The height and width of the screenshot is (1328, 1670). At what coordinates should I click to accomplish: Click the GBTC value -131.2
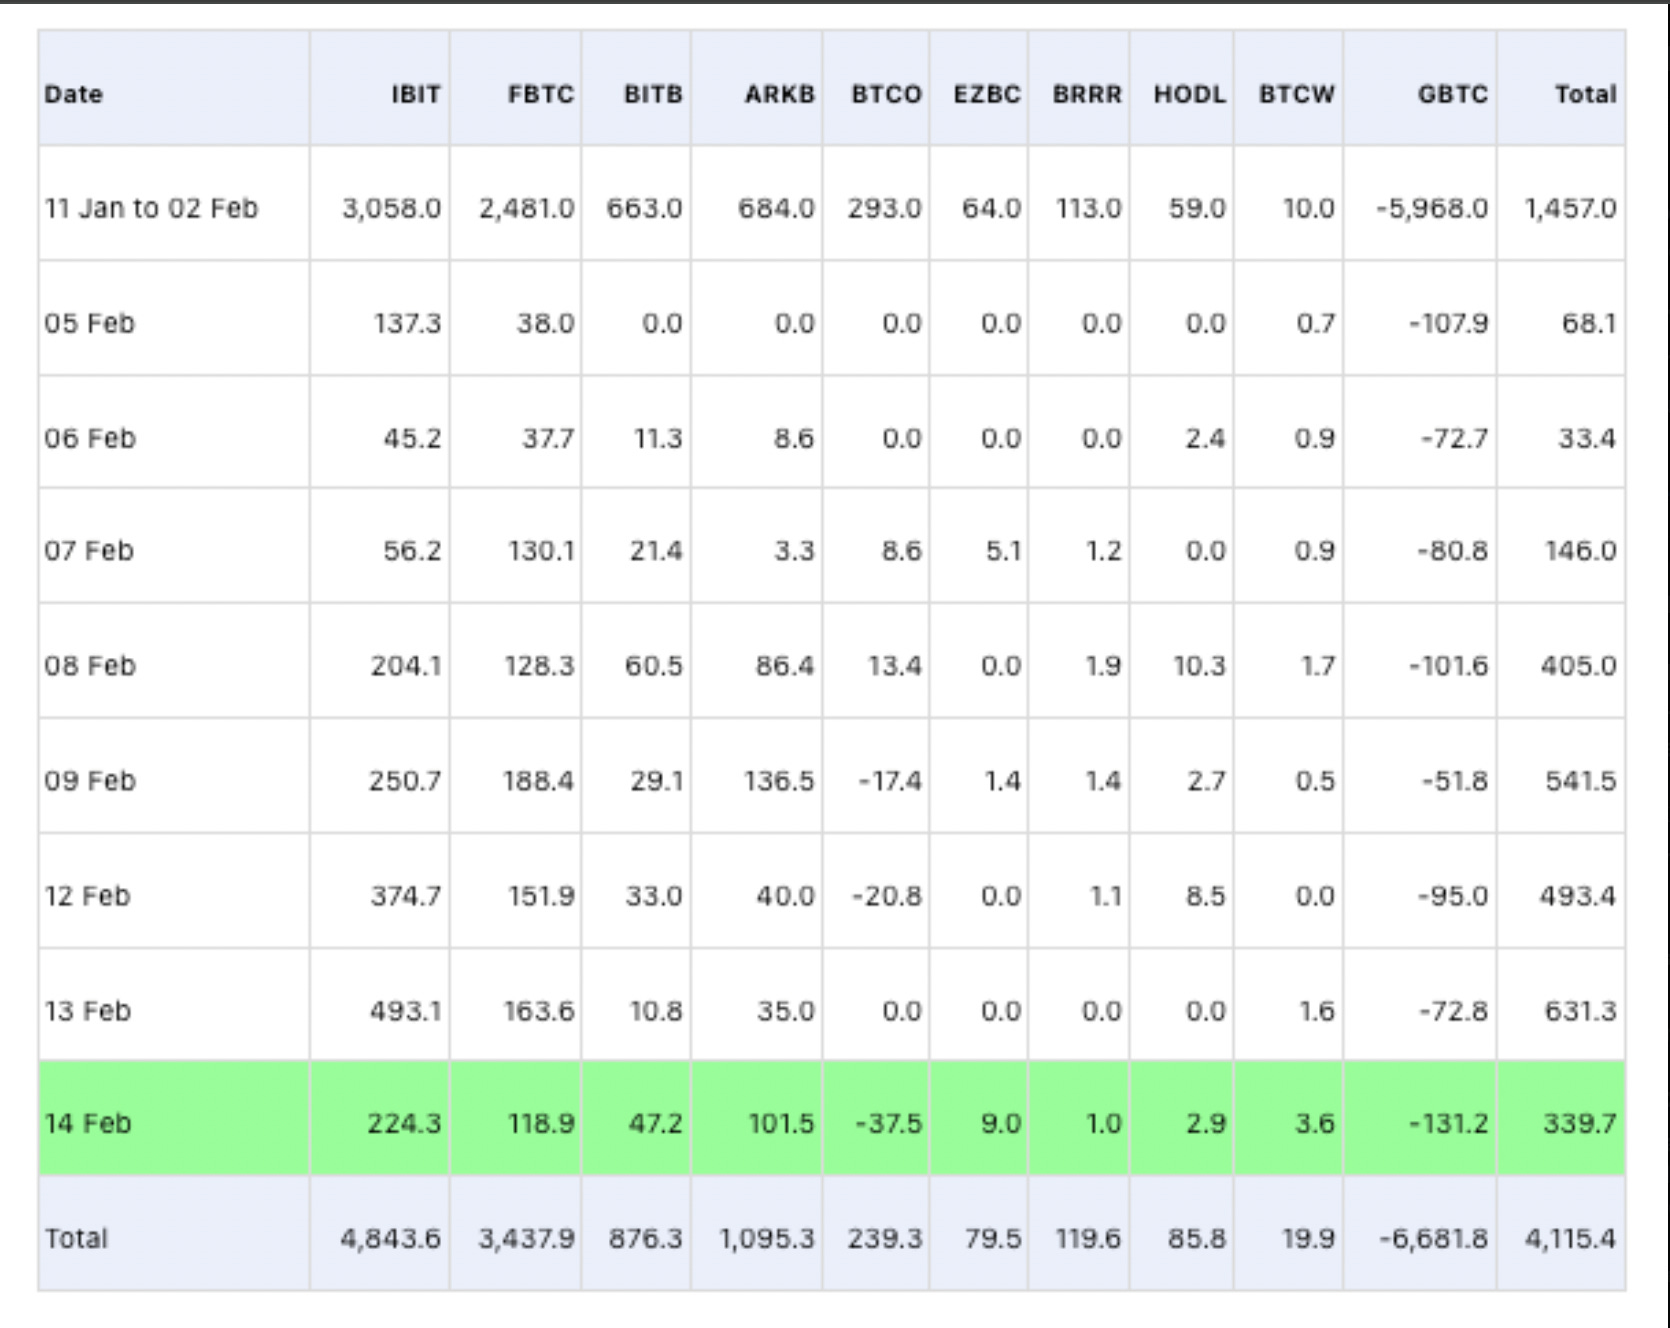(x=1448, y=1123)
